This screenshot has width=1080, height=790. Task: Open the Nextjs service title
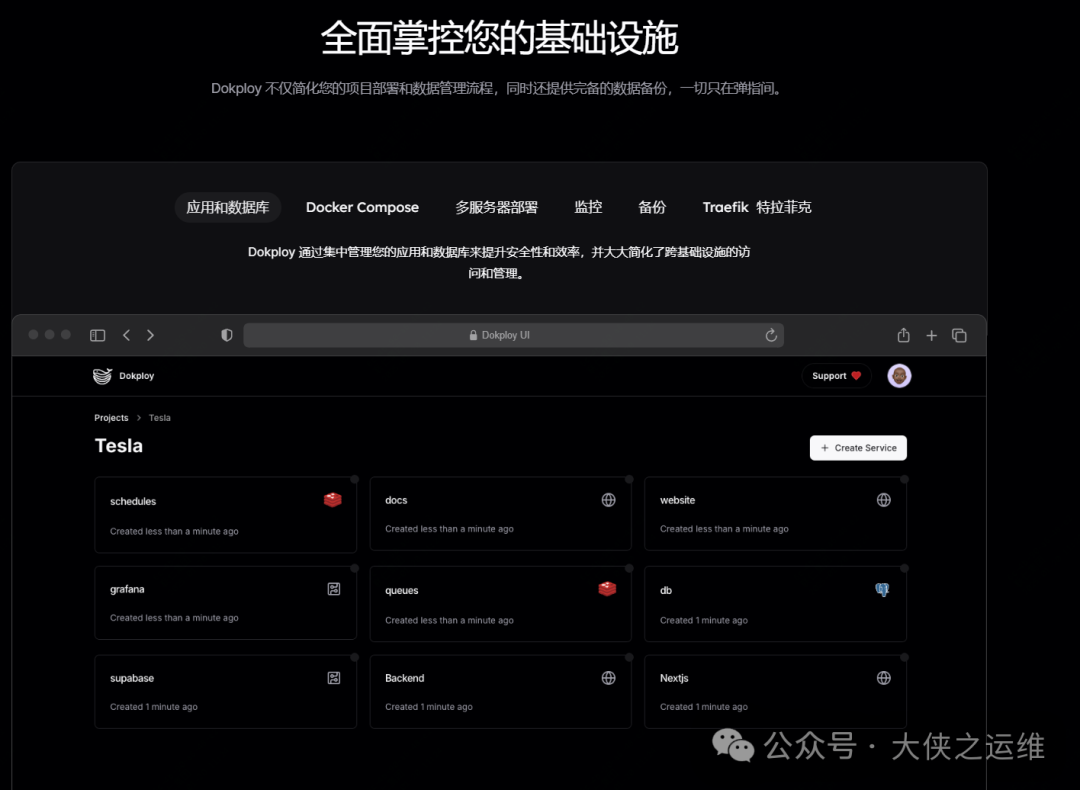674,678
